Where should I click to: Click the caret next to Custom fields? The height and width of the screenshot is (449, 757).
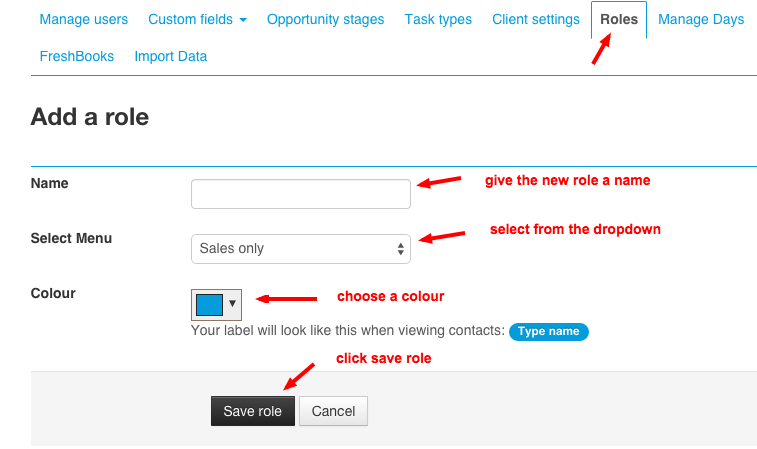[x=243, y=21]
